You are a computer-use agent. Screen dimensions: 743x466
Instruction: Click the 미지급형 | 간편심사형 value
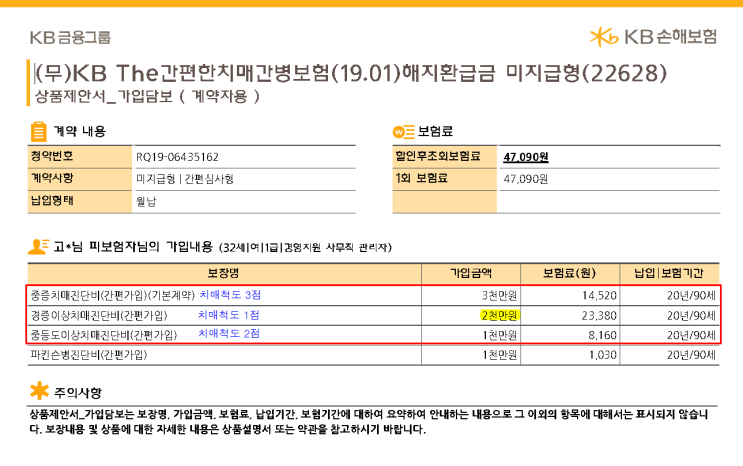tap(185, 179)
